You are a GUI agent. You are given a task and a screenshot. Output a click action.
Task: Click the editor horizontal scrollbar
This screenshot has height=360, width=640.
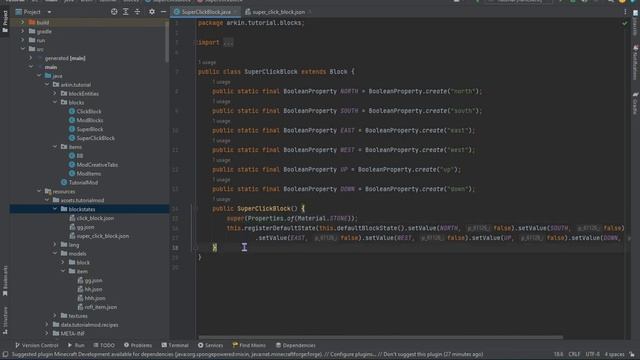tap(380, 338)
